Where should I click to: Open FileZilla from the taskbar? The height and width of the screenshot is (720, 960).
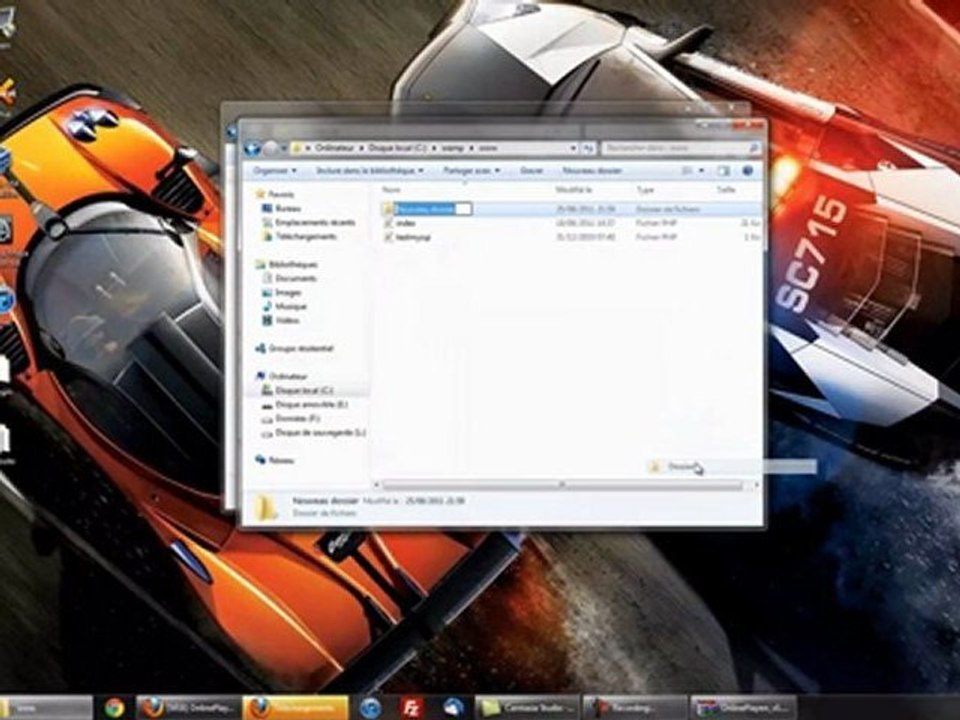(411, 708)
